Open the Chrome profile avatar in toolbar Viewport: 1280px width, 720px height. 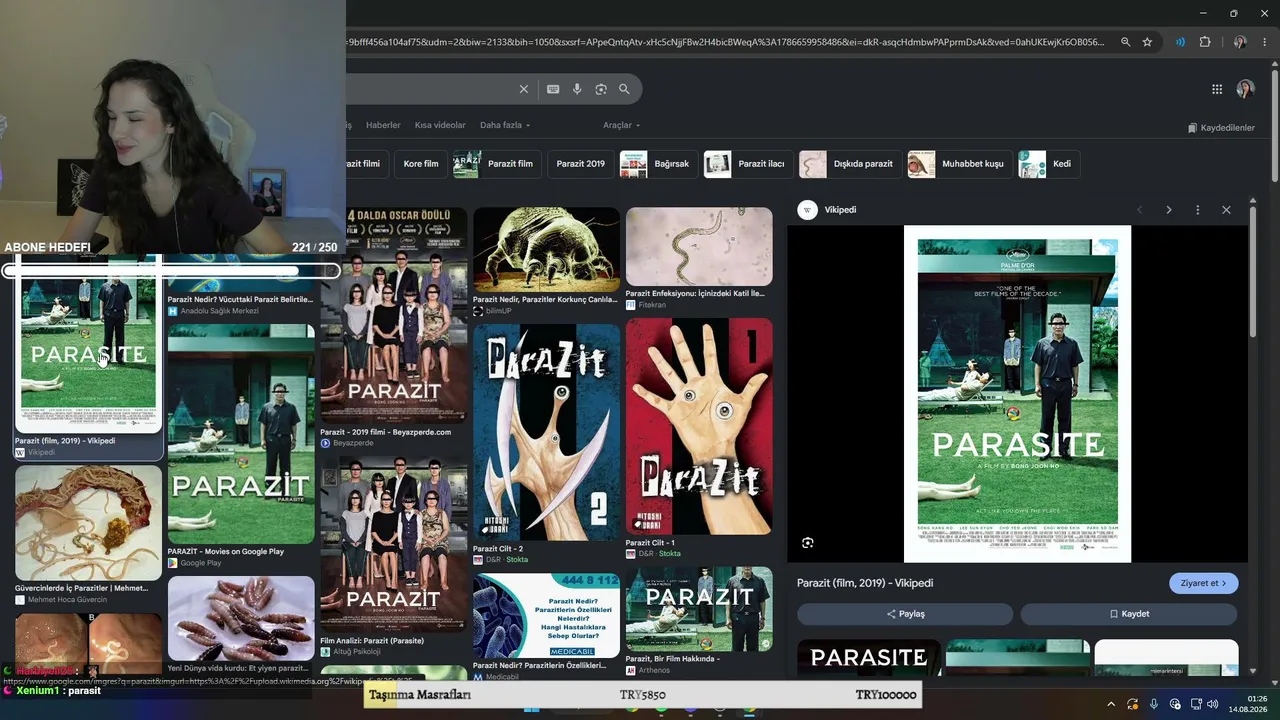(1240, 42)
